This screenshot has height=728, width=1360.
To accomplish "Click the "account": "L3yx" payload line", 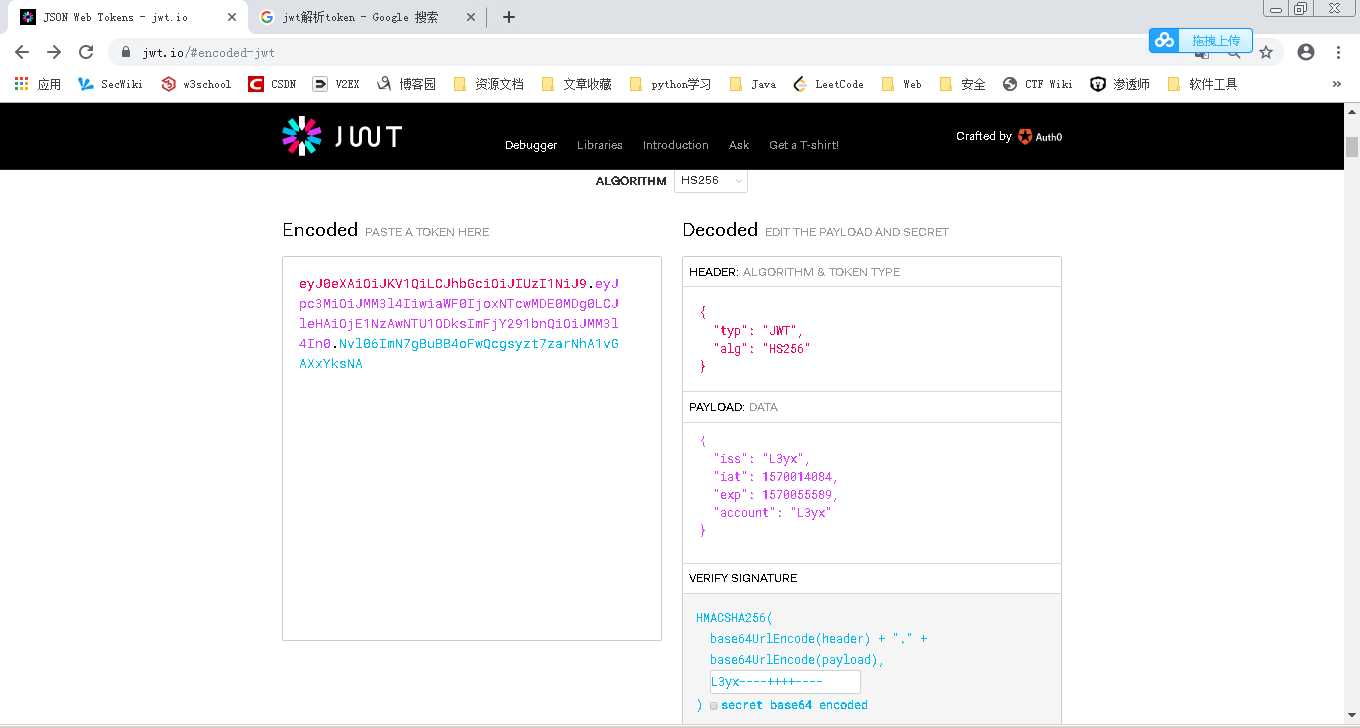I will 772,513.
